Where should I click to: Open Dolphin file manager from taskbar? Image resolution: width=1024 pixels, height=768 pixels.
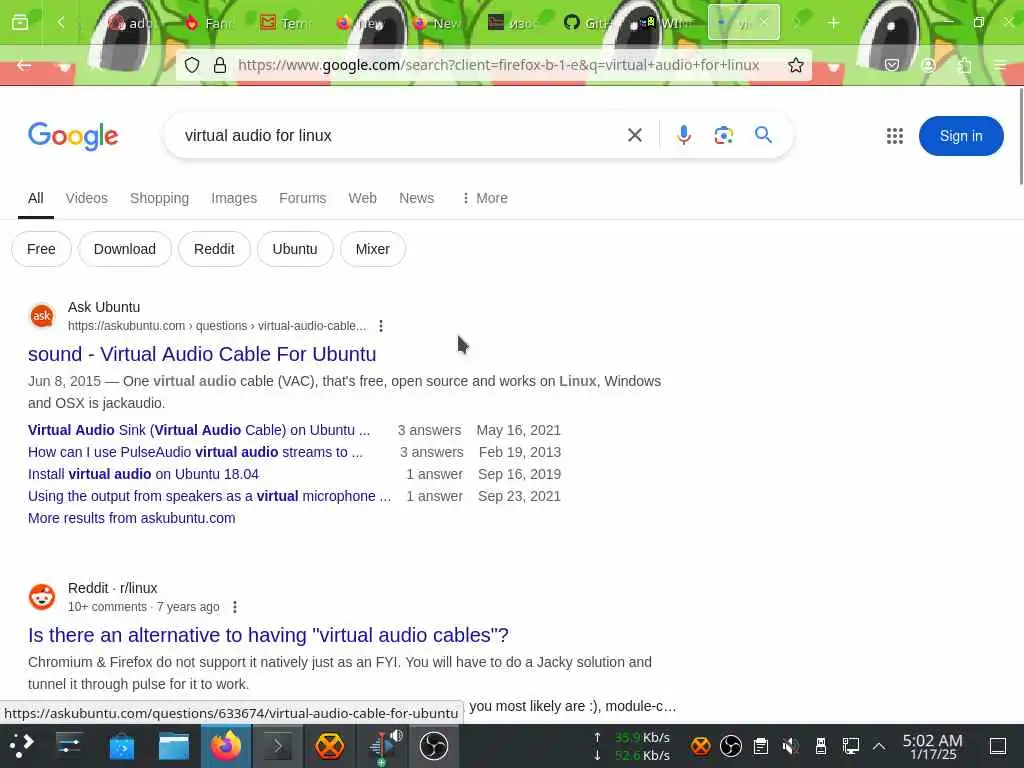pyautogui.click(x=174, y=746)
